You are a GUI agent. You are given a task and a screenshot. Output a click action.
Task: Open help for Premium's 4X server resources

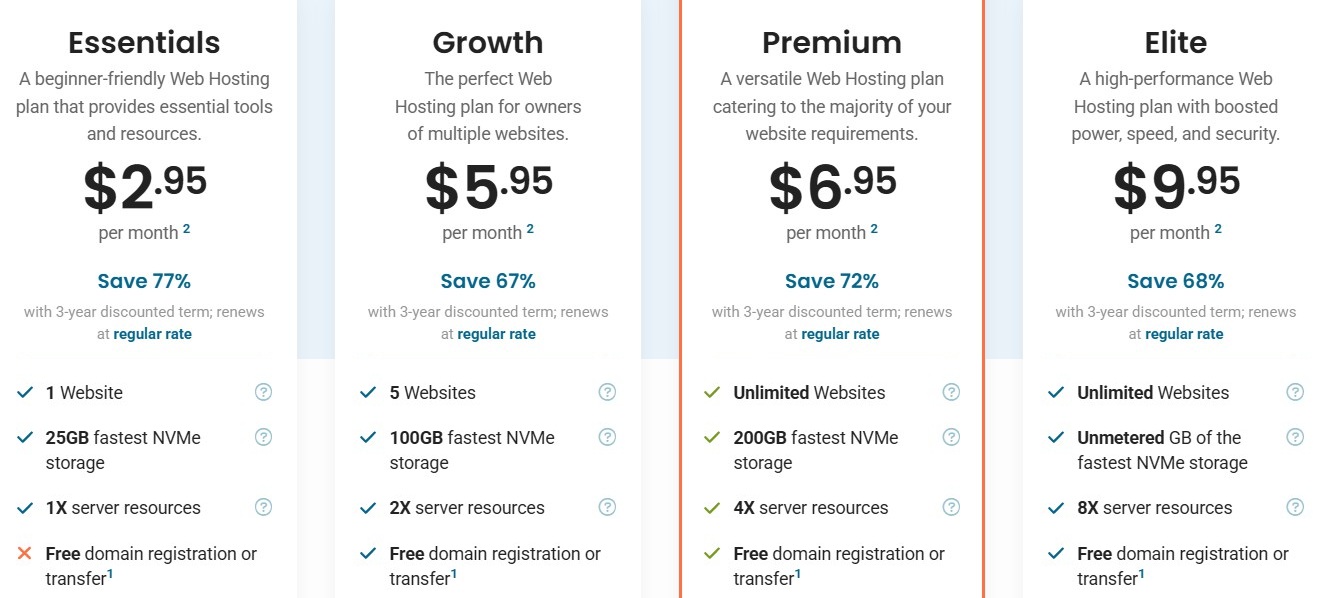click(951, 507)
